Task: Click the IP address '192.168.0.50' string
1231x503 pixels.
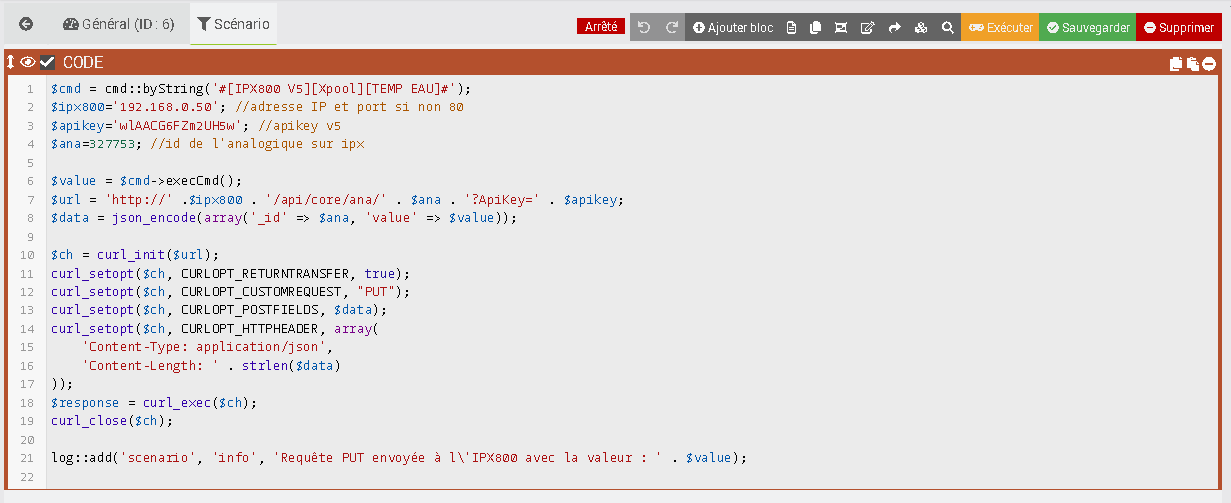Action: pyautogui.click(x=168, y=107)
